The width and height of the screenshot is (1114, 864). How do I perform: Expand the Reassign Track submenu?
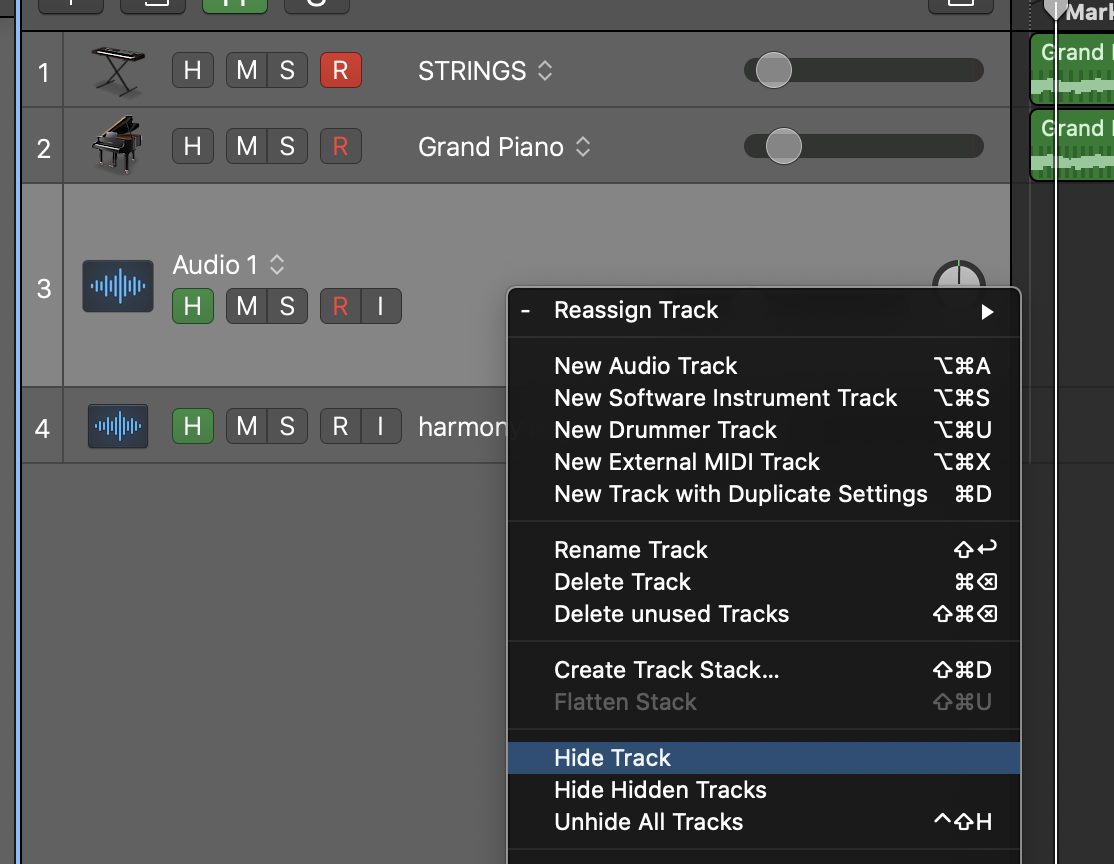pyautogui.click(x=763, y=310)
